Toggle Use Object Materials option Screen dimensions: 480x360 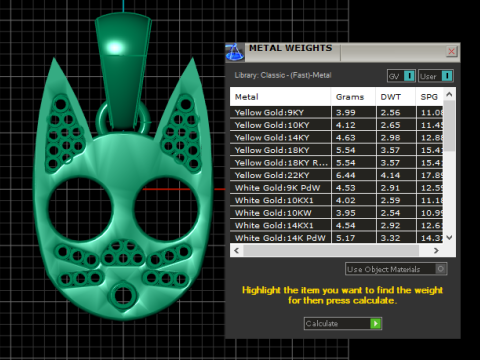coord(396,269)
